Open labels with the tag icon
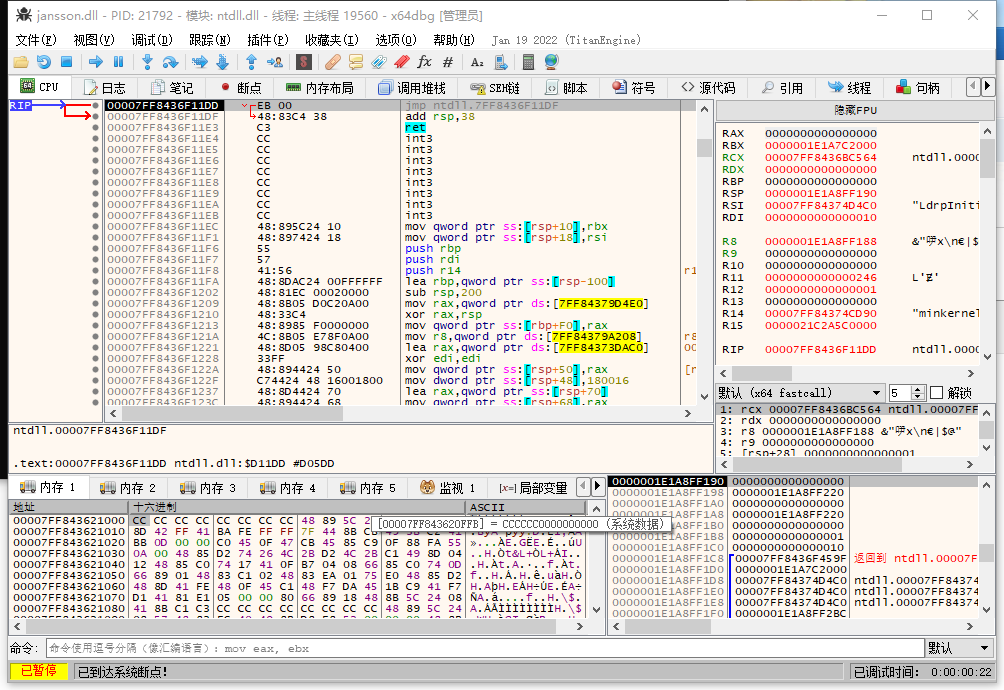This screenshot has height=690, width=1004. click(x=379, y=62)
